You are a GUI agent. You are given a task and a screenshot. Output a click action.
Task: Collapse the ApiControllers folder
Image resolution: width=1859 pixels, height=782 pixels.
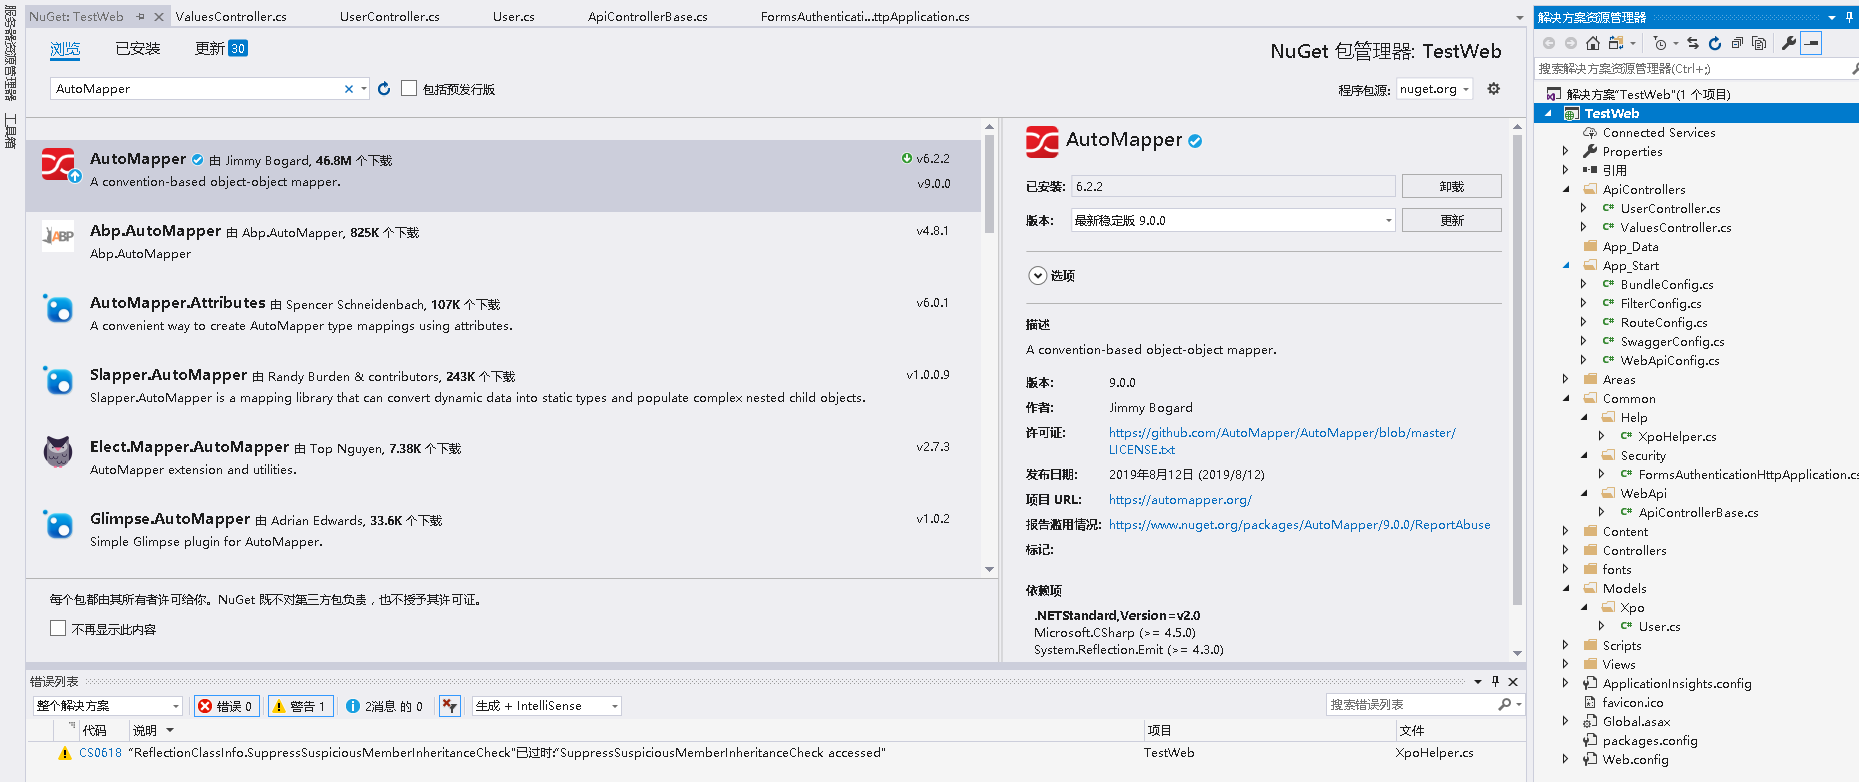point(1566,189)
